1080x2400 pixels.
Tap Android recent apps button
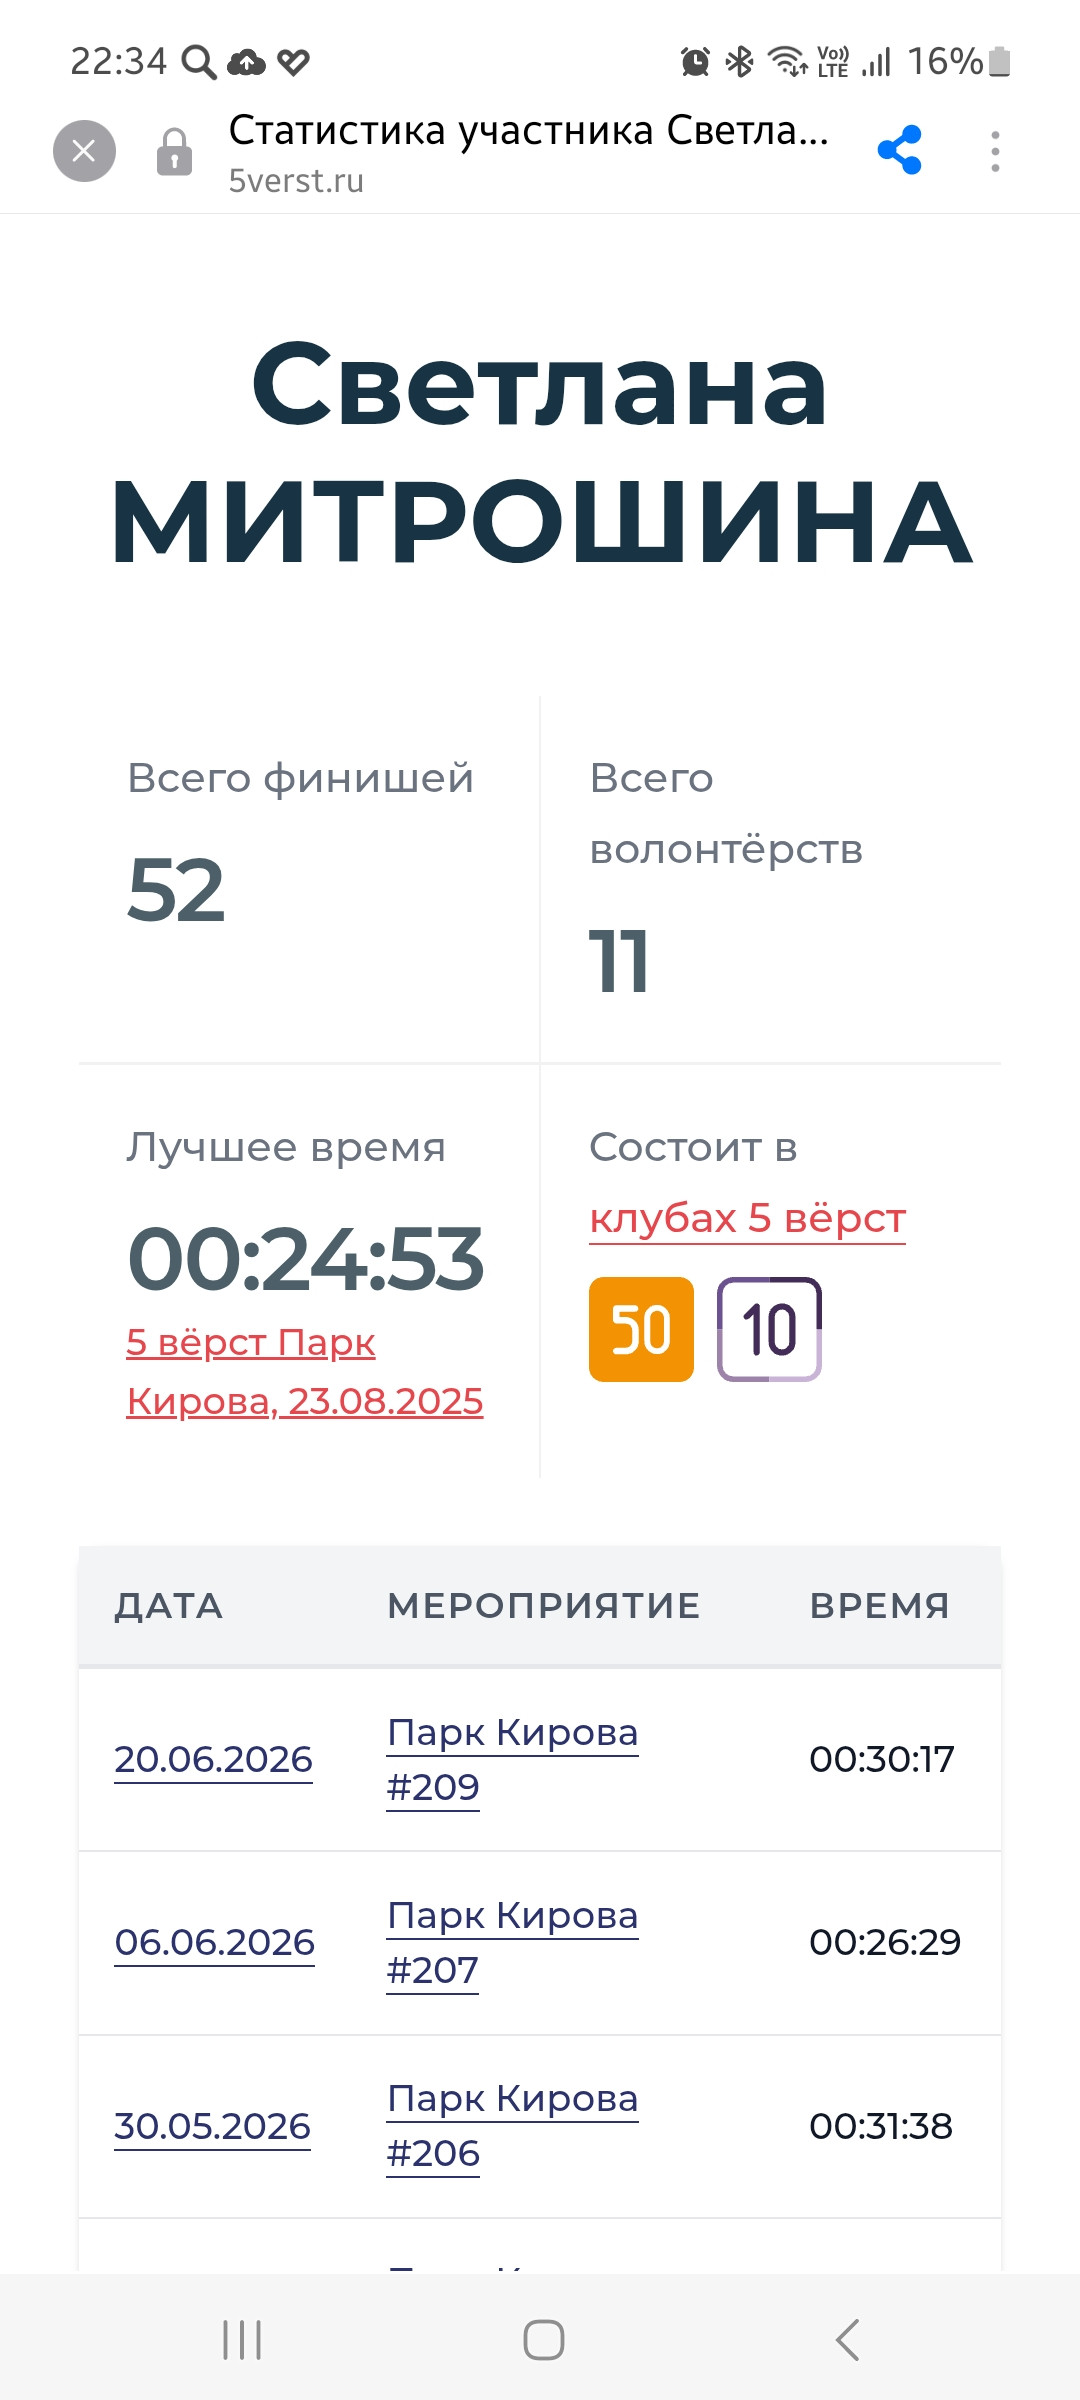242,2340
